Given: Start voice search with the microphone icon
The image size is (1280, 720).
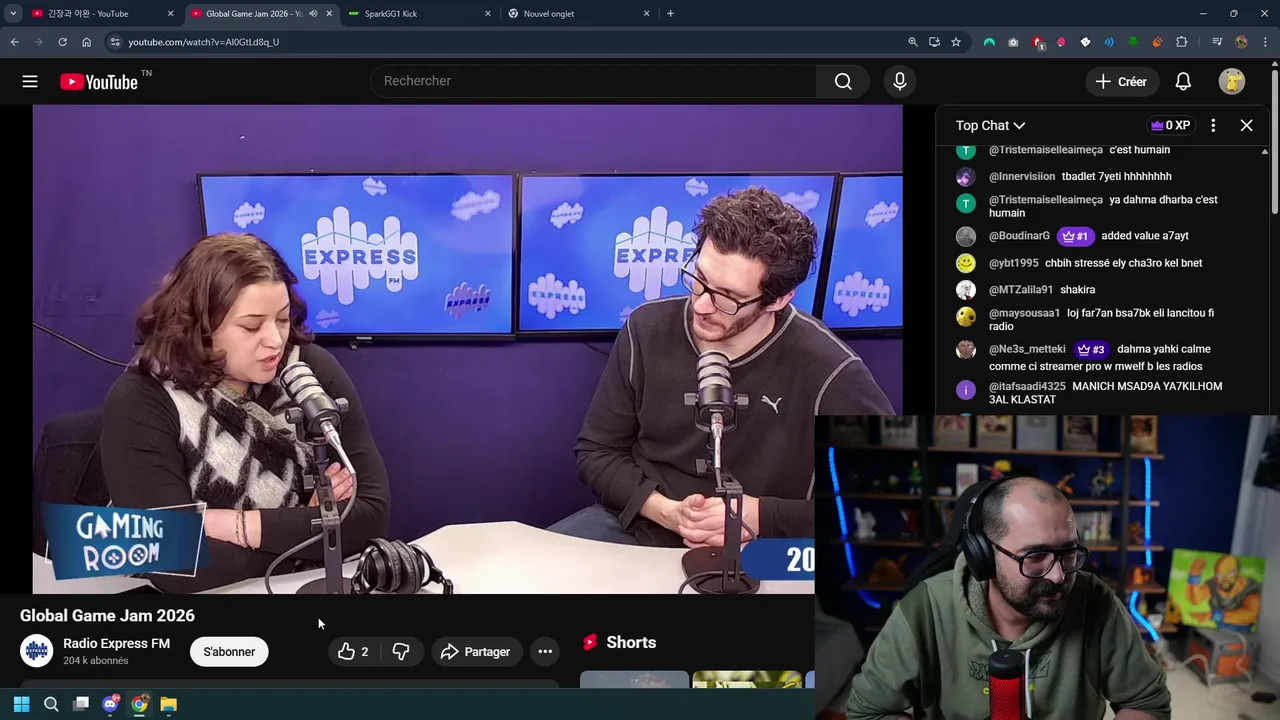Looking at the screenshot, I should point(900,81).
